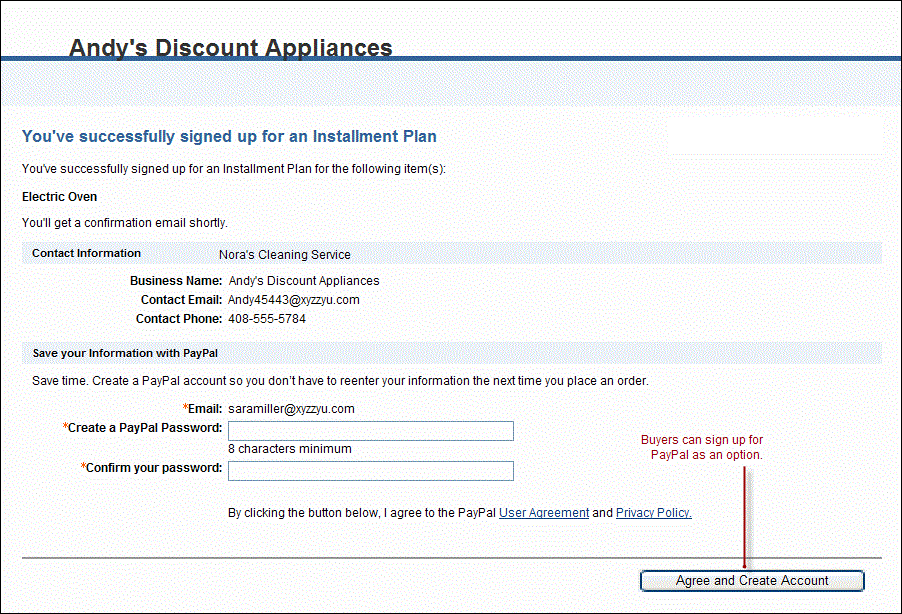Open the PayPal User Agreement link

(544, 513)
